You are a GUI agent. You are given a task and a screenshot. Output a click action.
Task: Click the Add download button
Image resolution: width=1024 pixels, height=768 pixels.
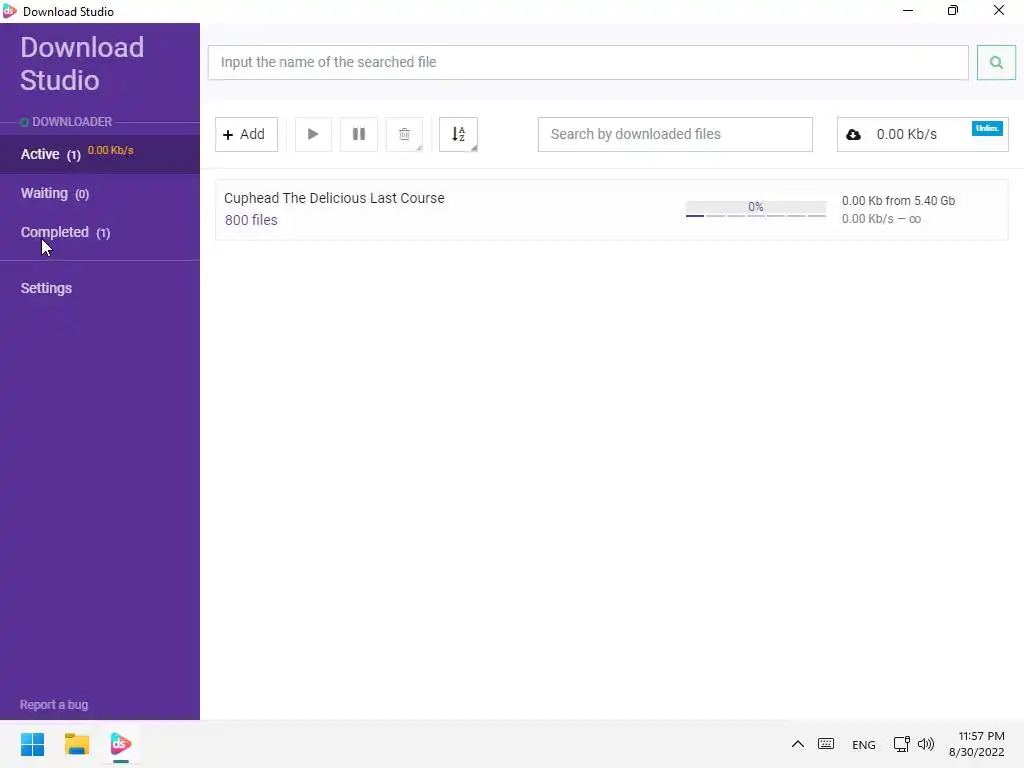pyautogui.click(x=246, y=135)
